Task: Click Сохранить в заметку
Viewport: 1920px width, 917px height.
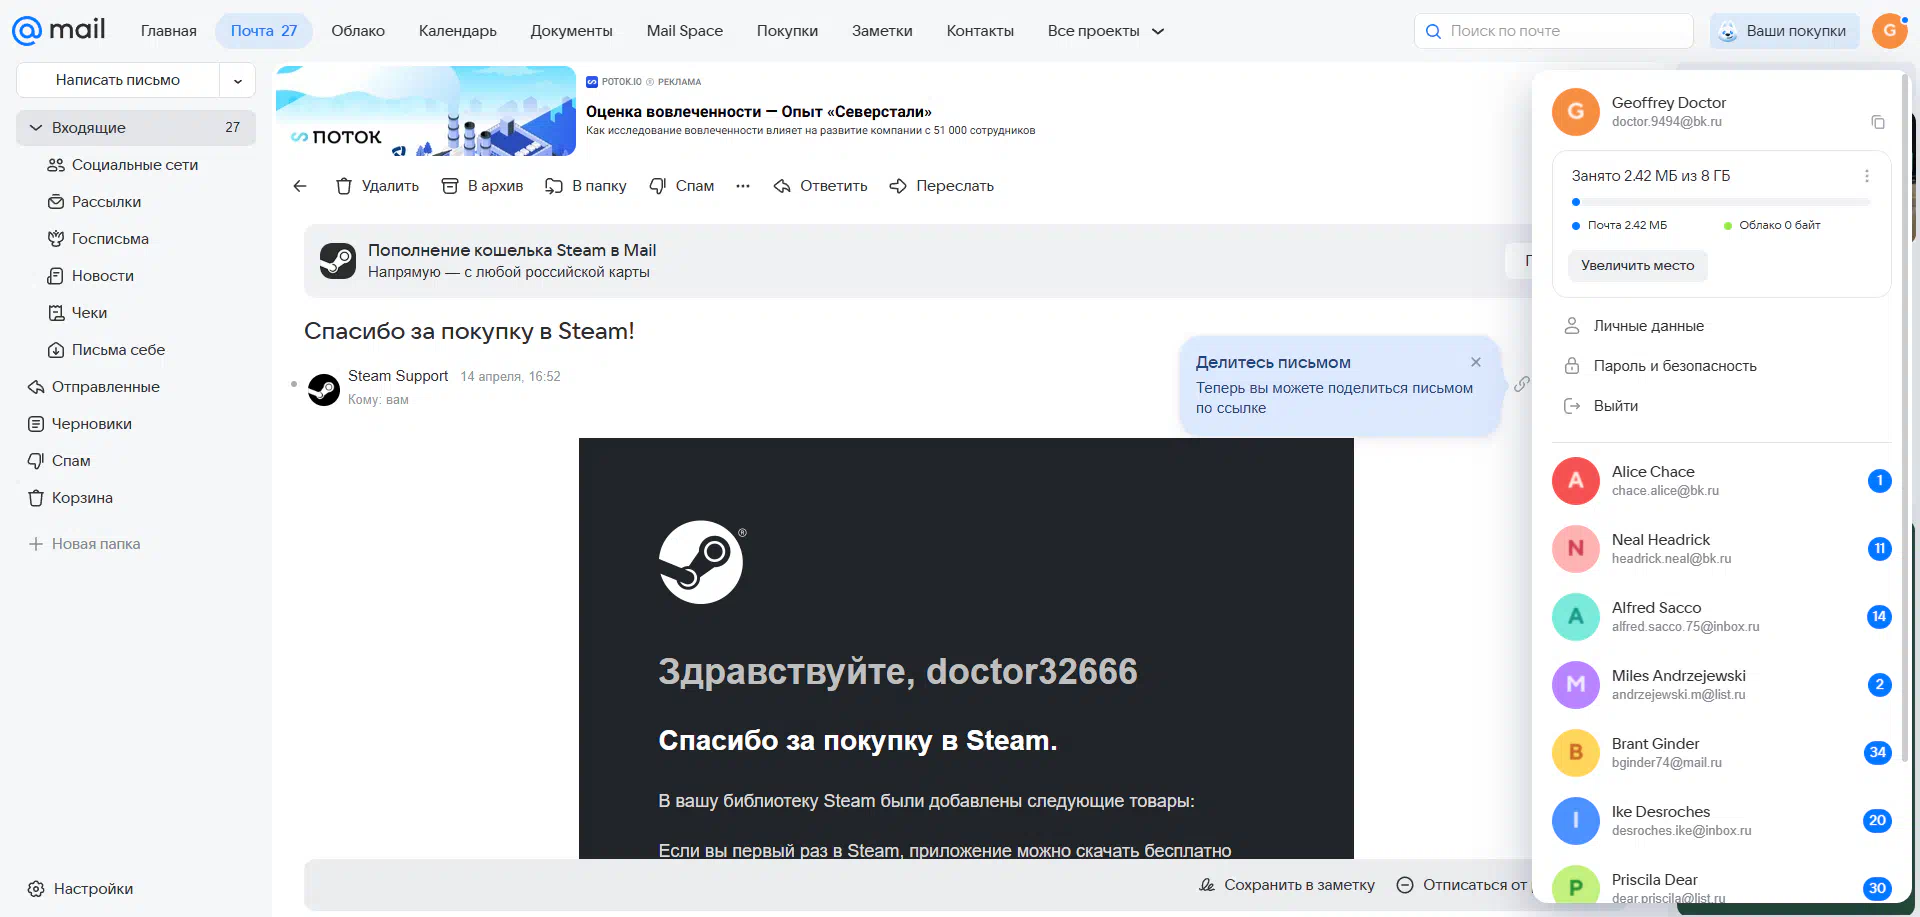Action: (1287, 885)
